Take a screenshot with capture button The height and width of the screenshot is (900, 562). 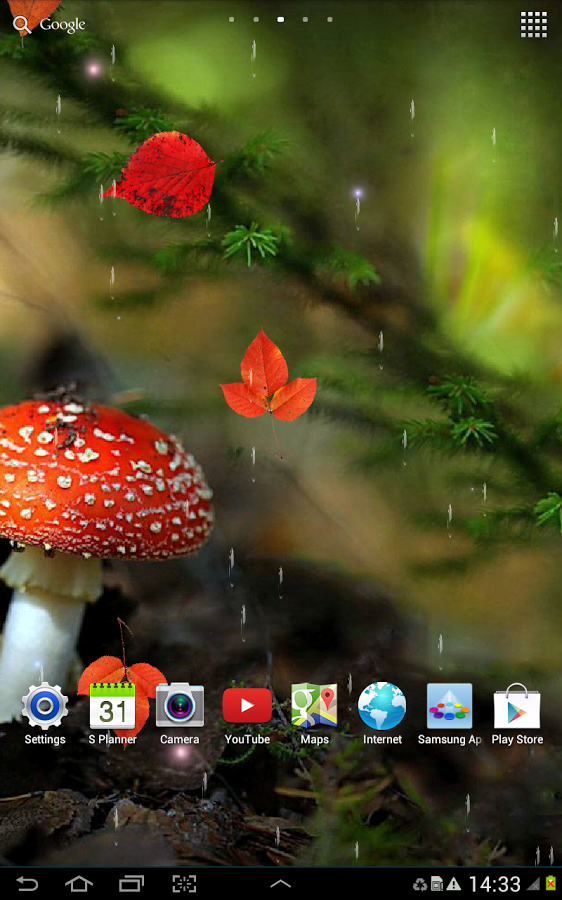(184, 883)
